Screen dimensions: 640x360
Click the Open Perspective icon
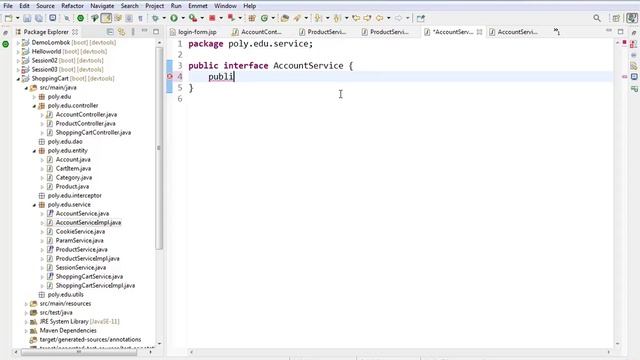coord(616,18)
